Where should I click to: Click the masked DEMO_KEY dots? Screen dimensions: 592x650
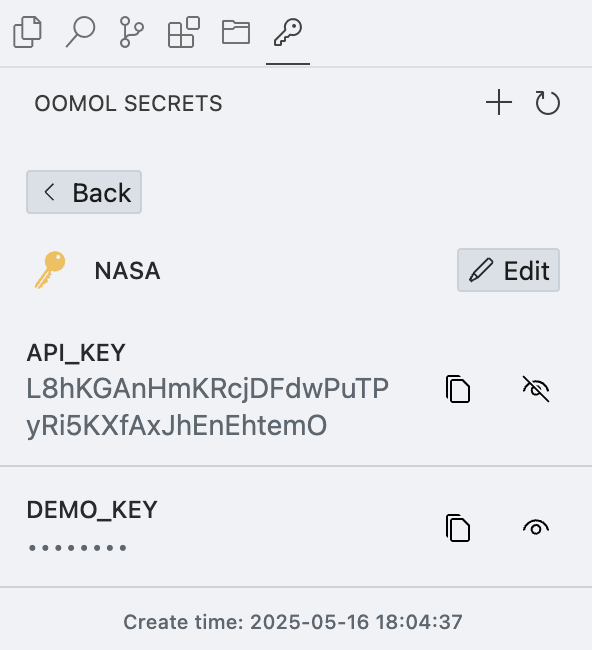78,548
